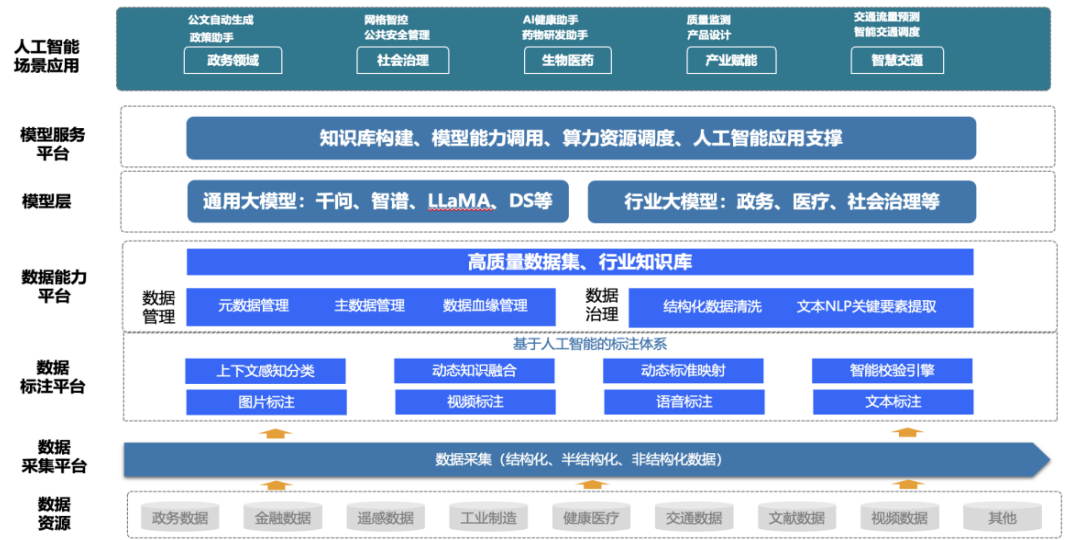1076x540 pixels.
Task: Select the 通用大模型 model block
Action: pyautogui.click(x=378, y=201)
